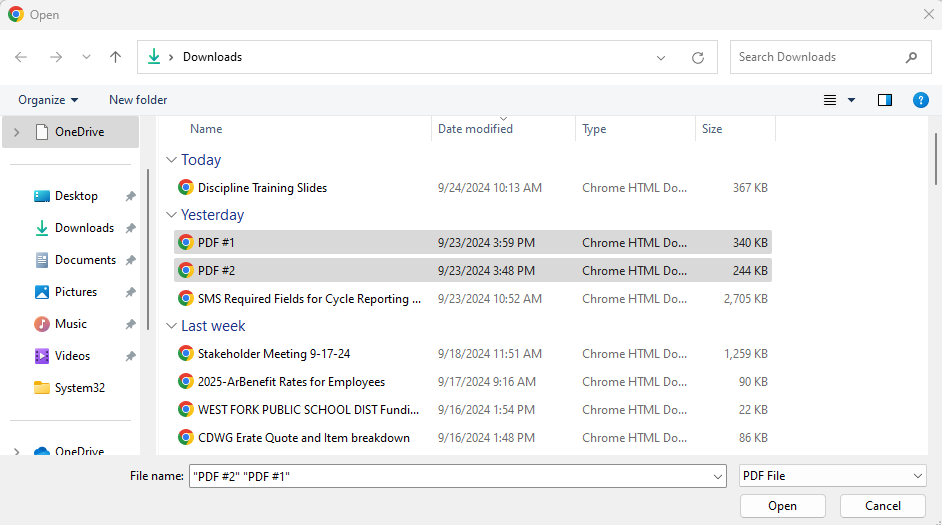The height and width of the screenshot is (525, 942).
Task: Click Chrome icon next to PDF #2
Action: (186, 270)
